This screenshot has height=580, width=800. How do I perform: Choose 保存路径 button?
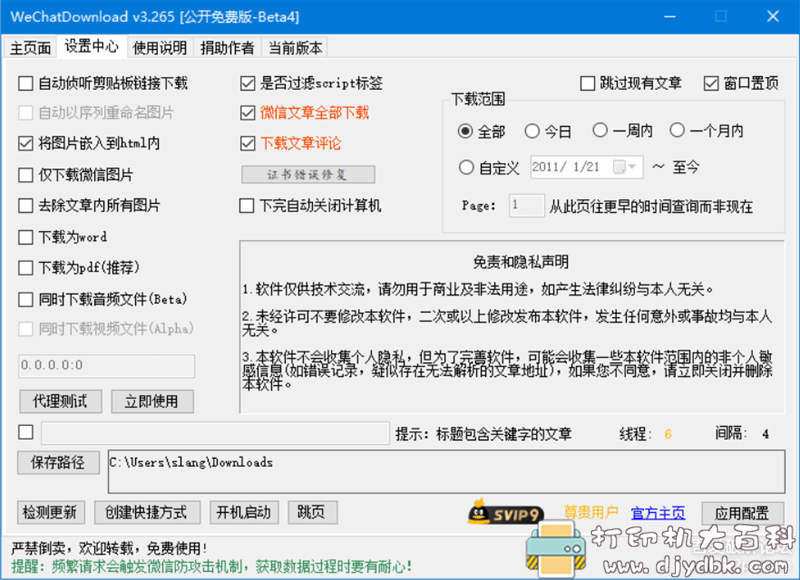coord(58,463)
